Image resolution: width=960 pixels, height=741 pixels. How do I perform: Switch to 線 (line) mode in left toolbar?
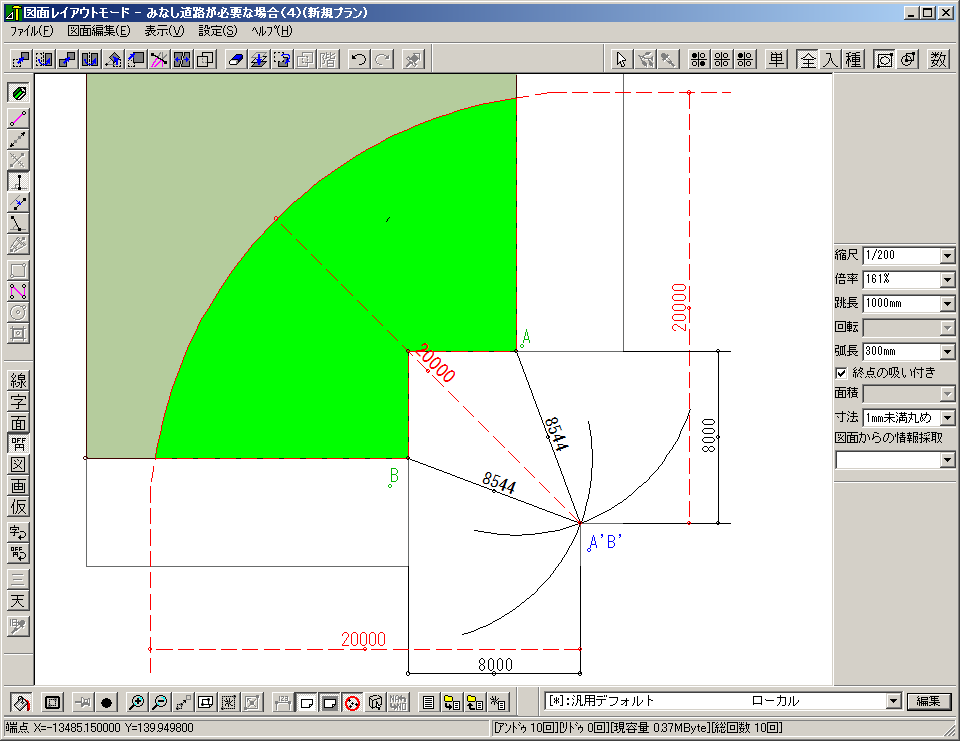point(18,380)
